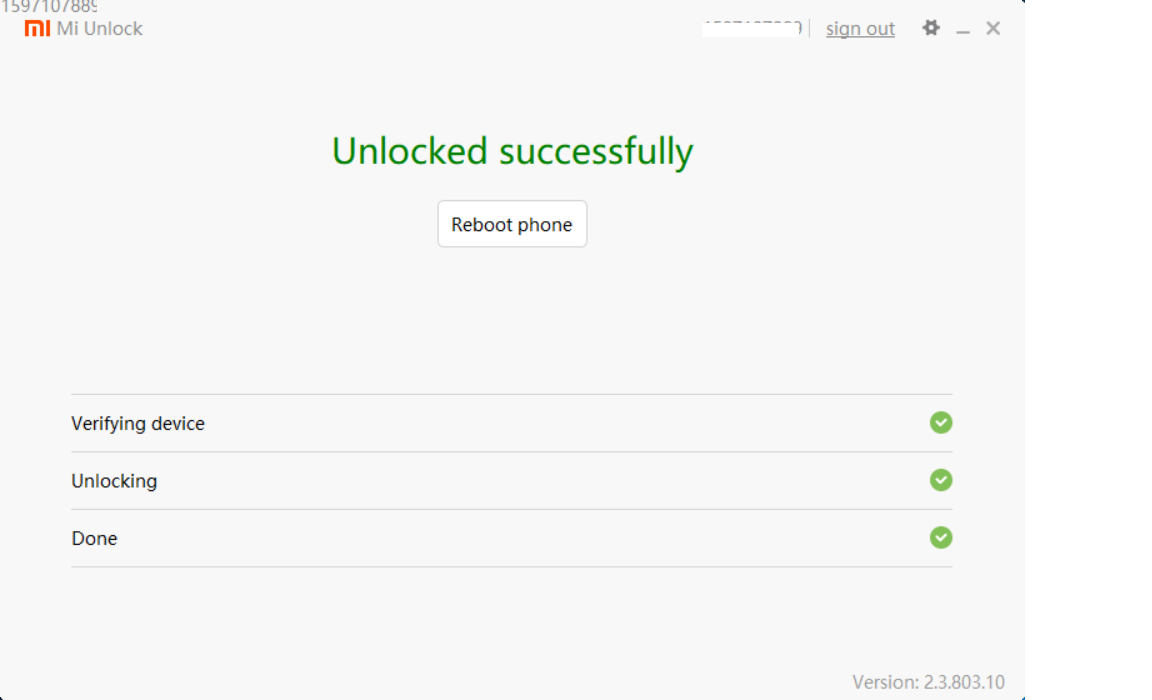The height and width of the screenshot is (700, 1152).
Task: Click the green checkmark beside Verifying device
Action: 941,423
